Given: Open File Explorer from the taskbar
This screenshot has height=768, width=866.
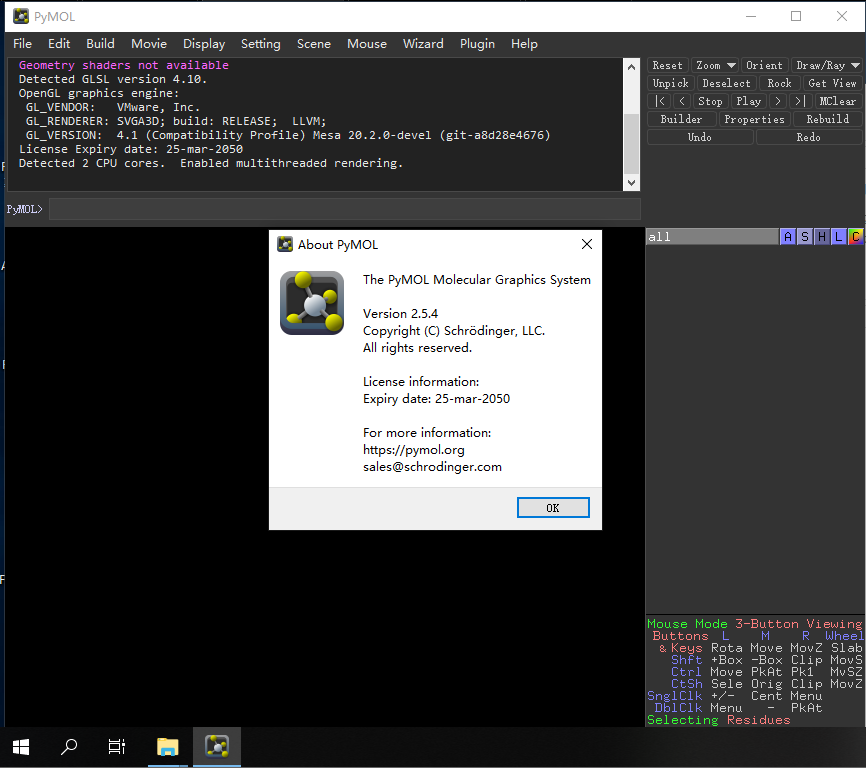Looking at the screenshot, I should (167, 747).
